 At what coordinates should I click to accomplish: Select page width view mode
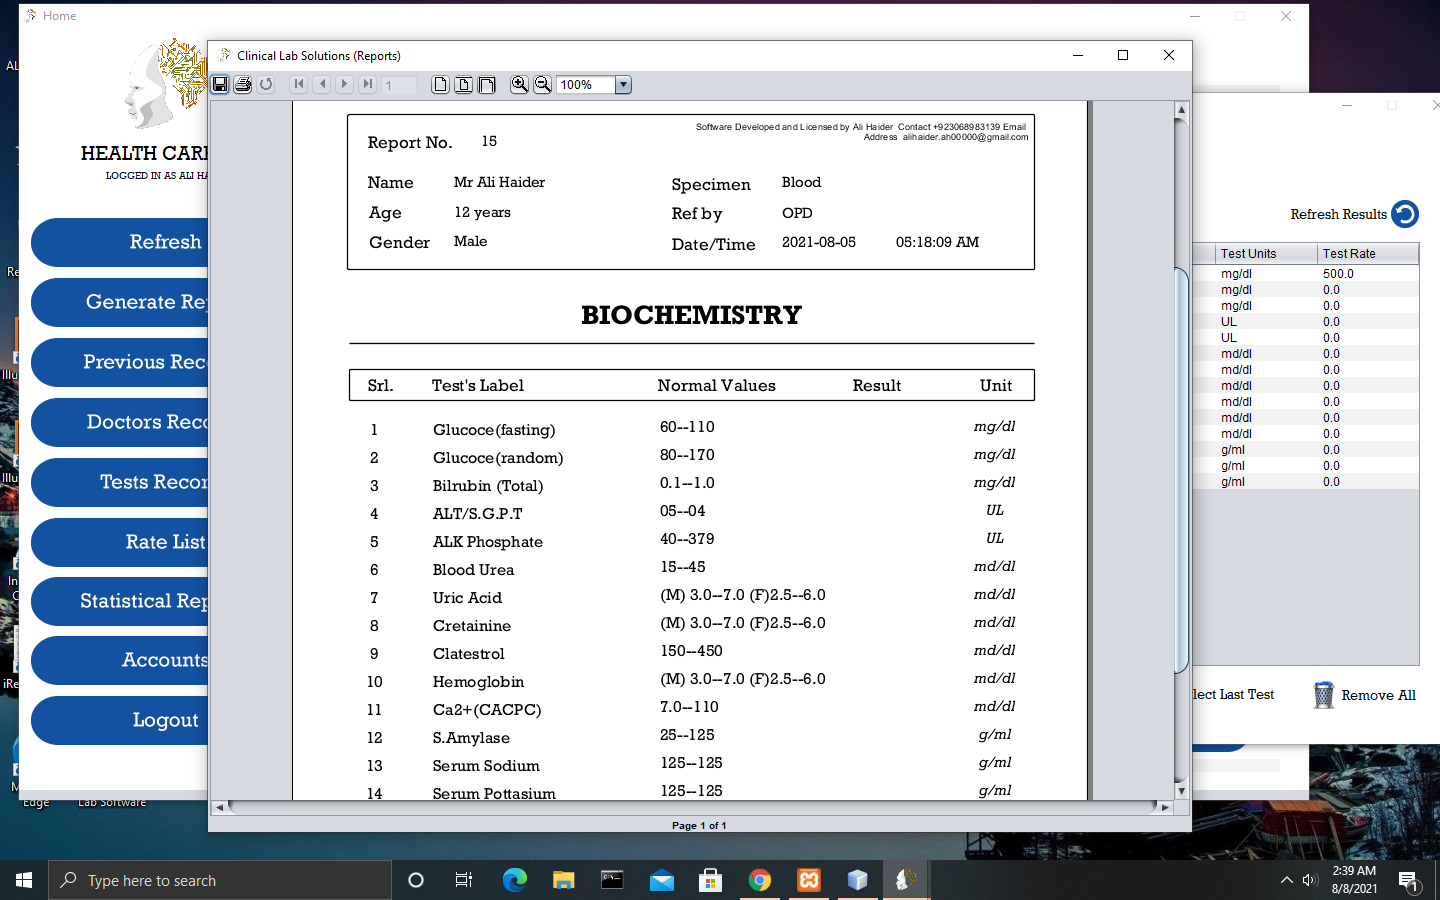[464, 84]
